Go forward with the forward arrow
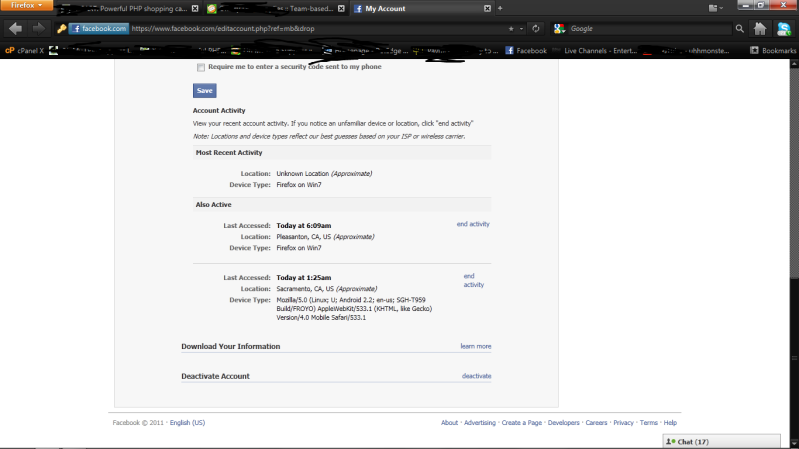This screenshot has height=449, width=799. click(39, 29)
